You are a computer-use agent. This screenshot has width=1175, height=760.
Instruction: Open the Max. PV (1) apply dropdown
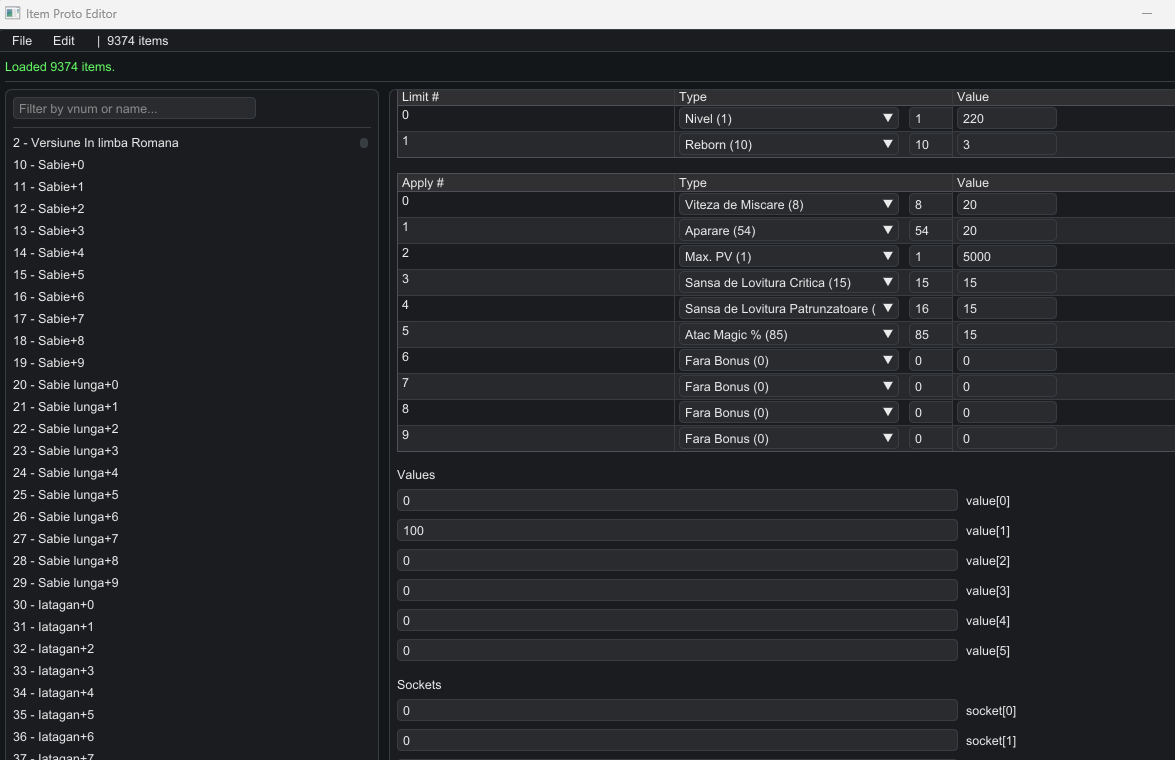(789, 256)
